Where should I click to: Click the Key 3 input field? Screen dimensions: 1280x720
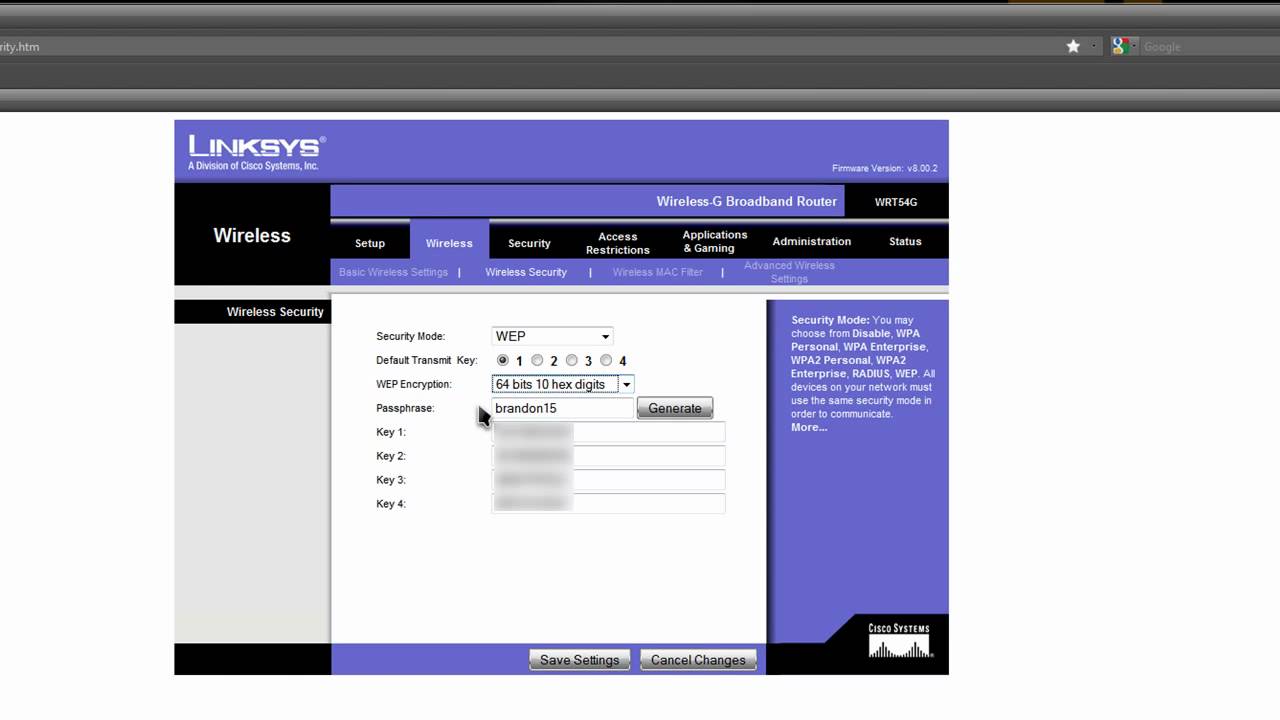pos(608,480)
